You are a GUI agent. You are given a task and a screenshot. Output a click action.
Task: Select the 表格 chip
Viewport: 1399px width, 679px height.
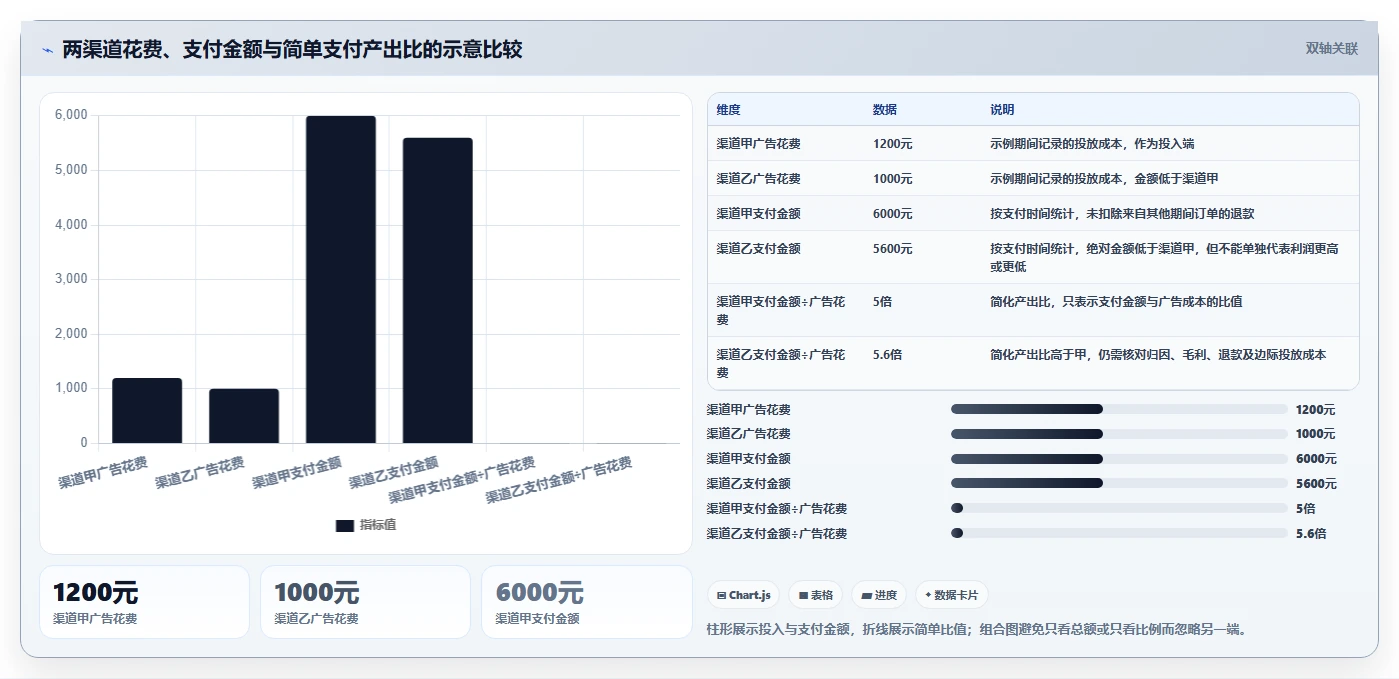tap(816, 595)
